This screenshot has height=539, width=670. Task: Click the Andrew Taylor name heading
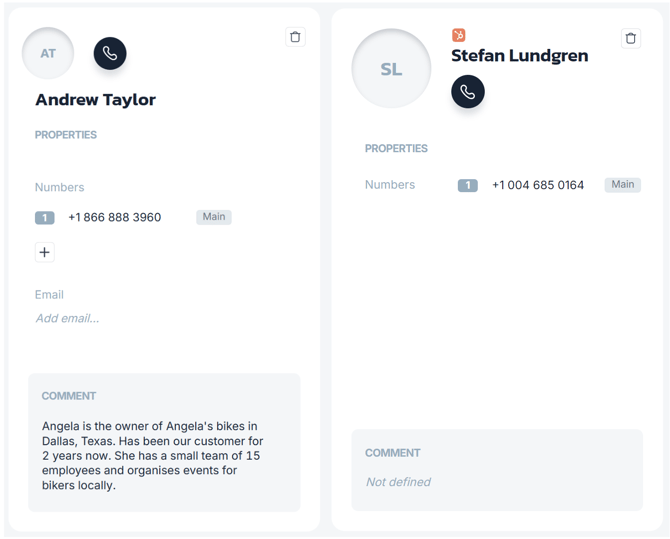(x=95, y=100)
